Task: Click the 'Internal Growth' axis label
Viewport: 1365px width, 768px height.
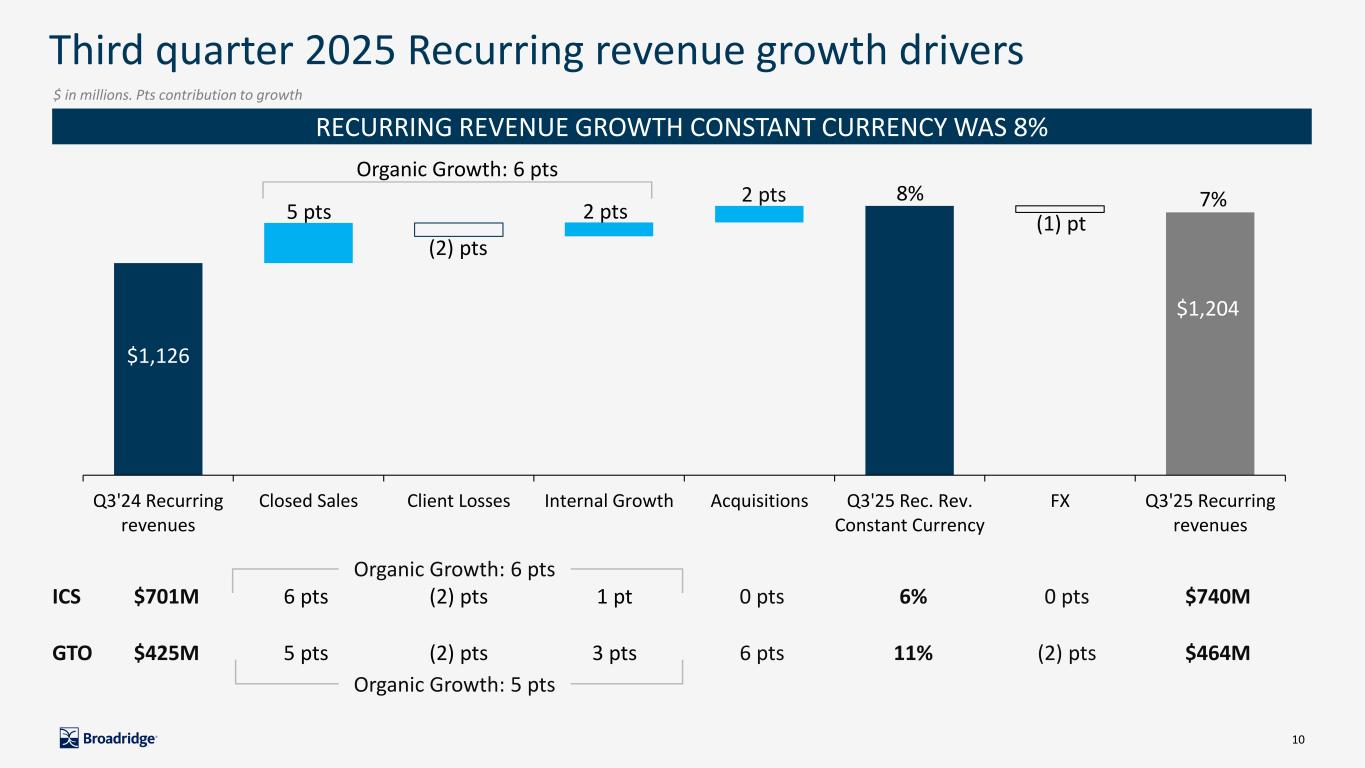Action: tap(609, 501)
